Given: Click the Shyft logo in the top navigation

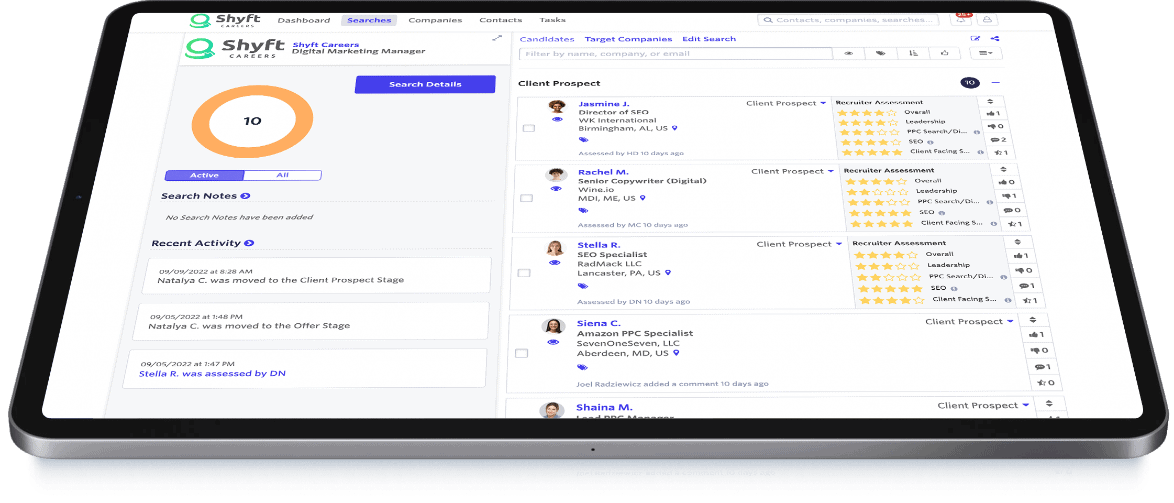Looking at the screenshot, I should coord(223,20).
